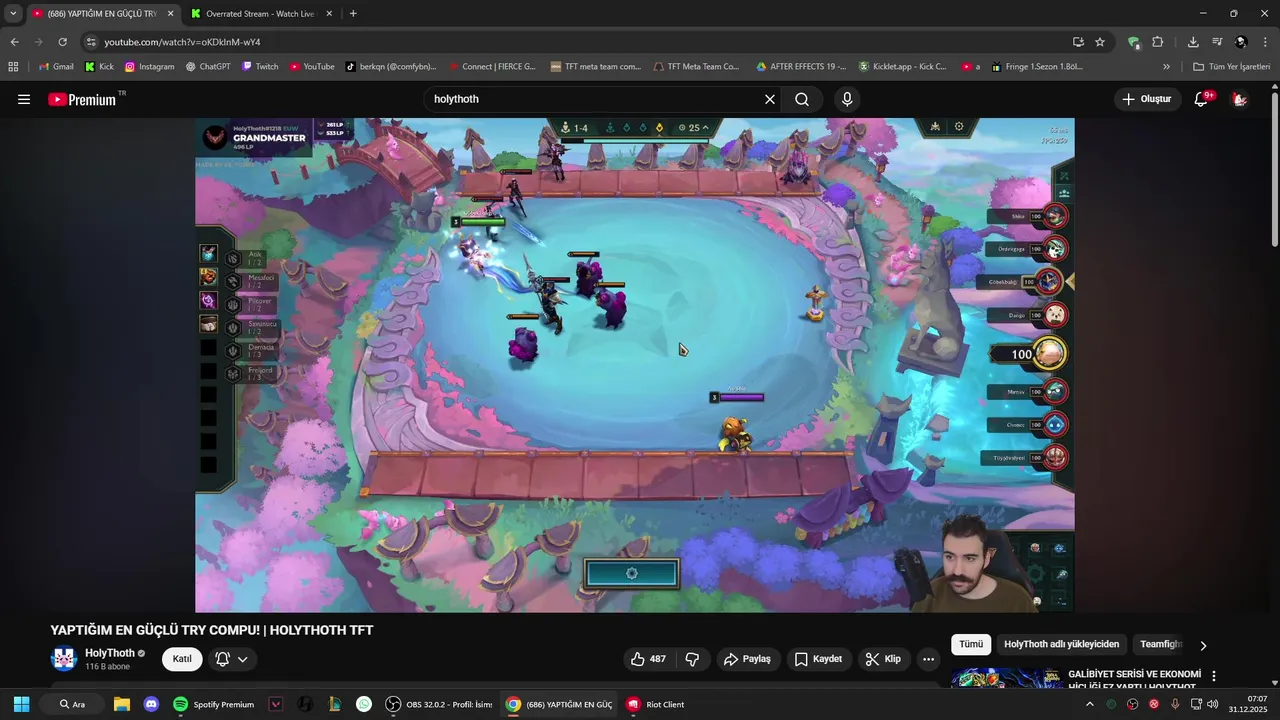Like the video with thumbs up
Viewport: 1280px width, 720px height.
click(x=648, y=659)
